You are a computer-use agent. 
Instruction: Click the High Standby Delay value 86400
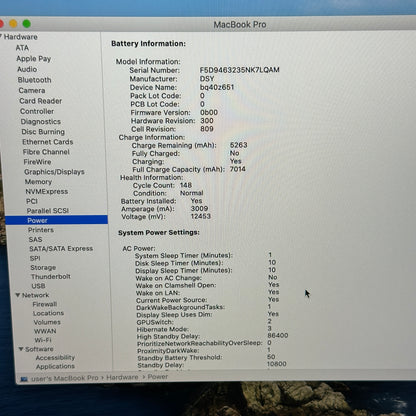click(278, 336)
